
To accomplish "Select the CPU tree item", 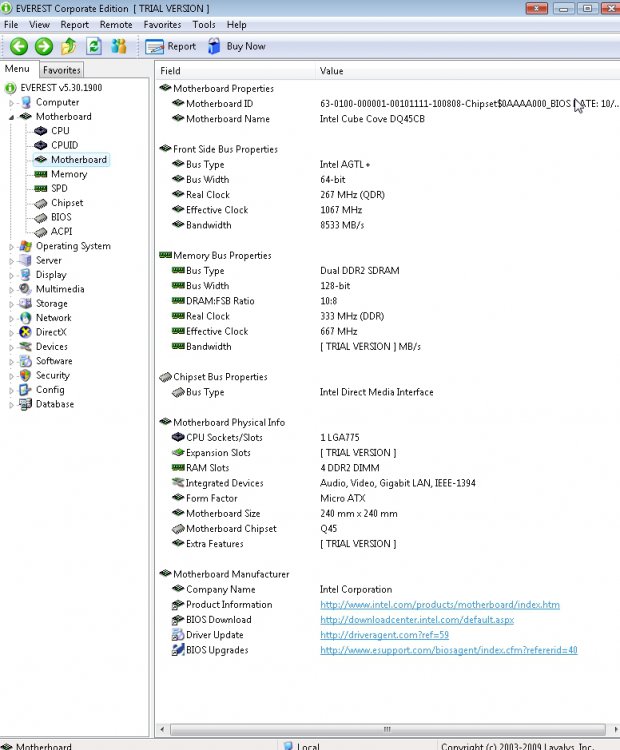I will (60, 131).
